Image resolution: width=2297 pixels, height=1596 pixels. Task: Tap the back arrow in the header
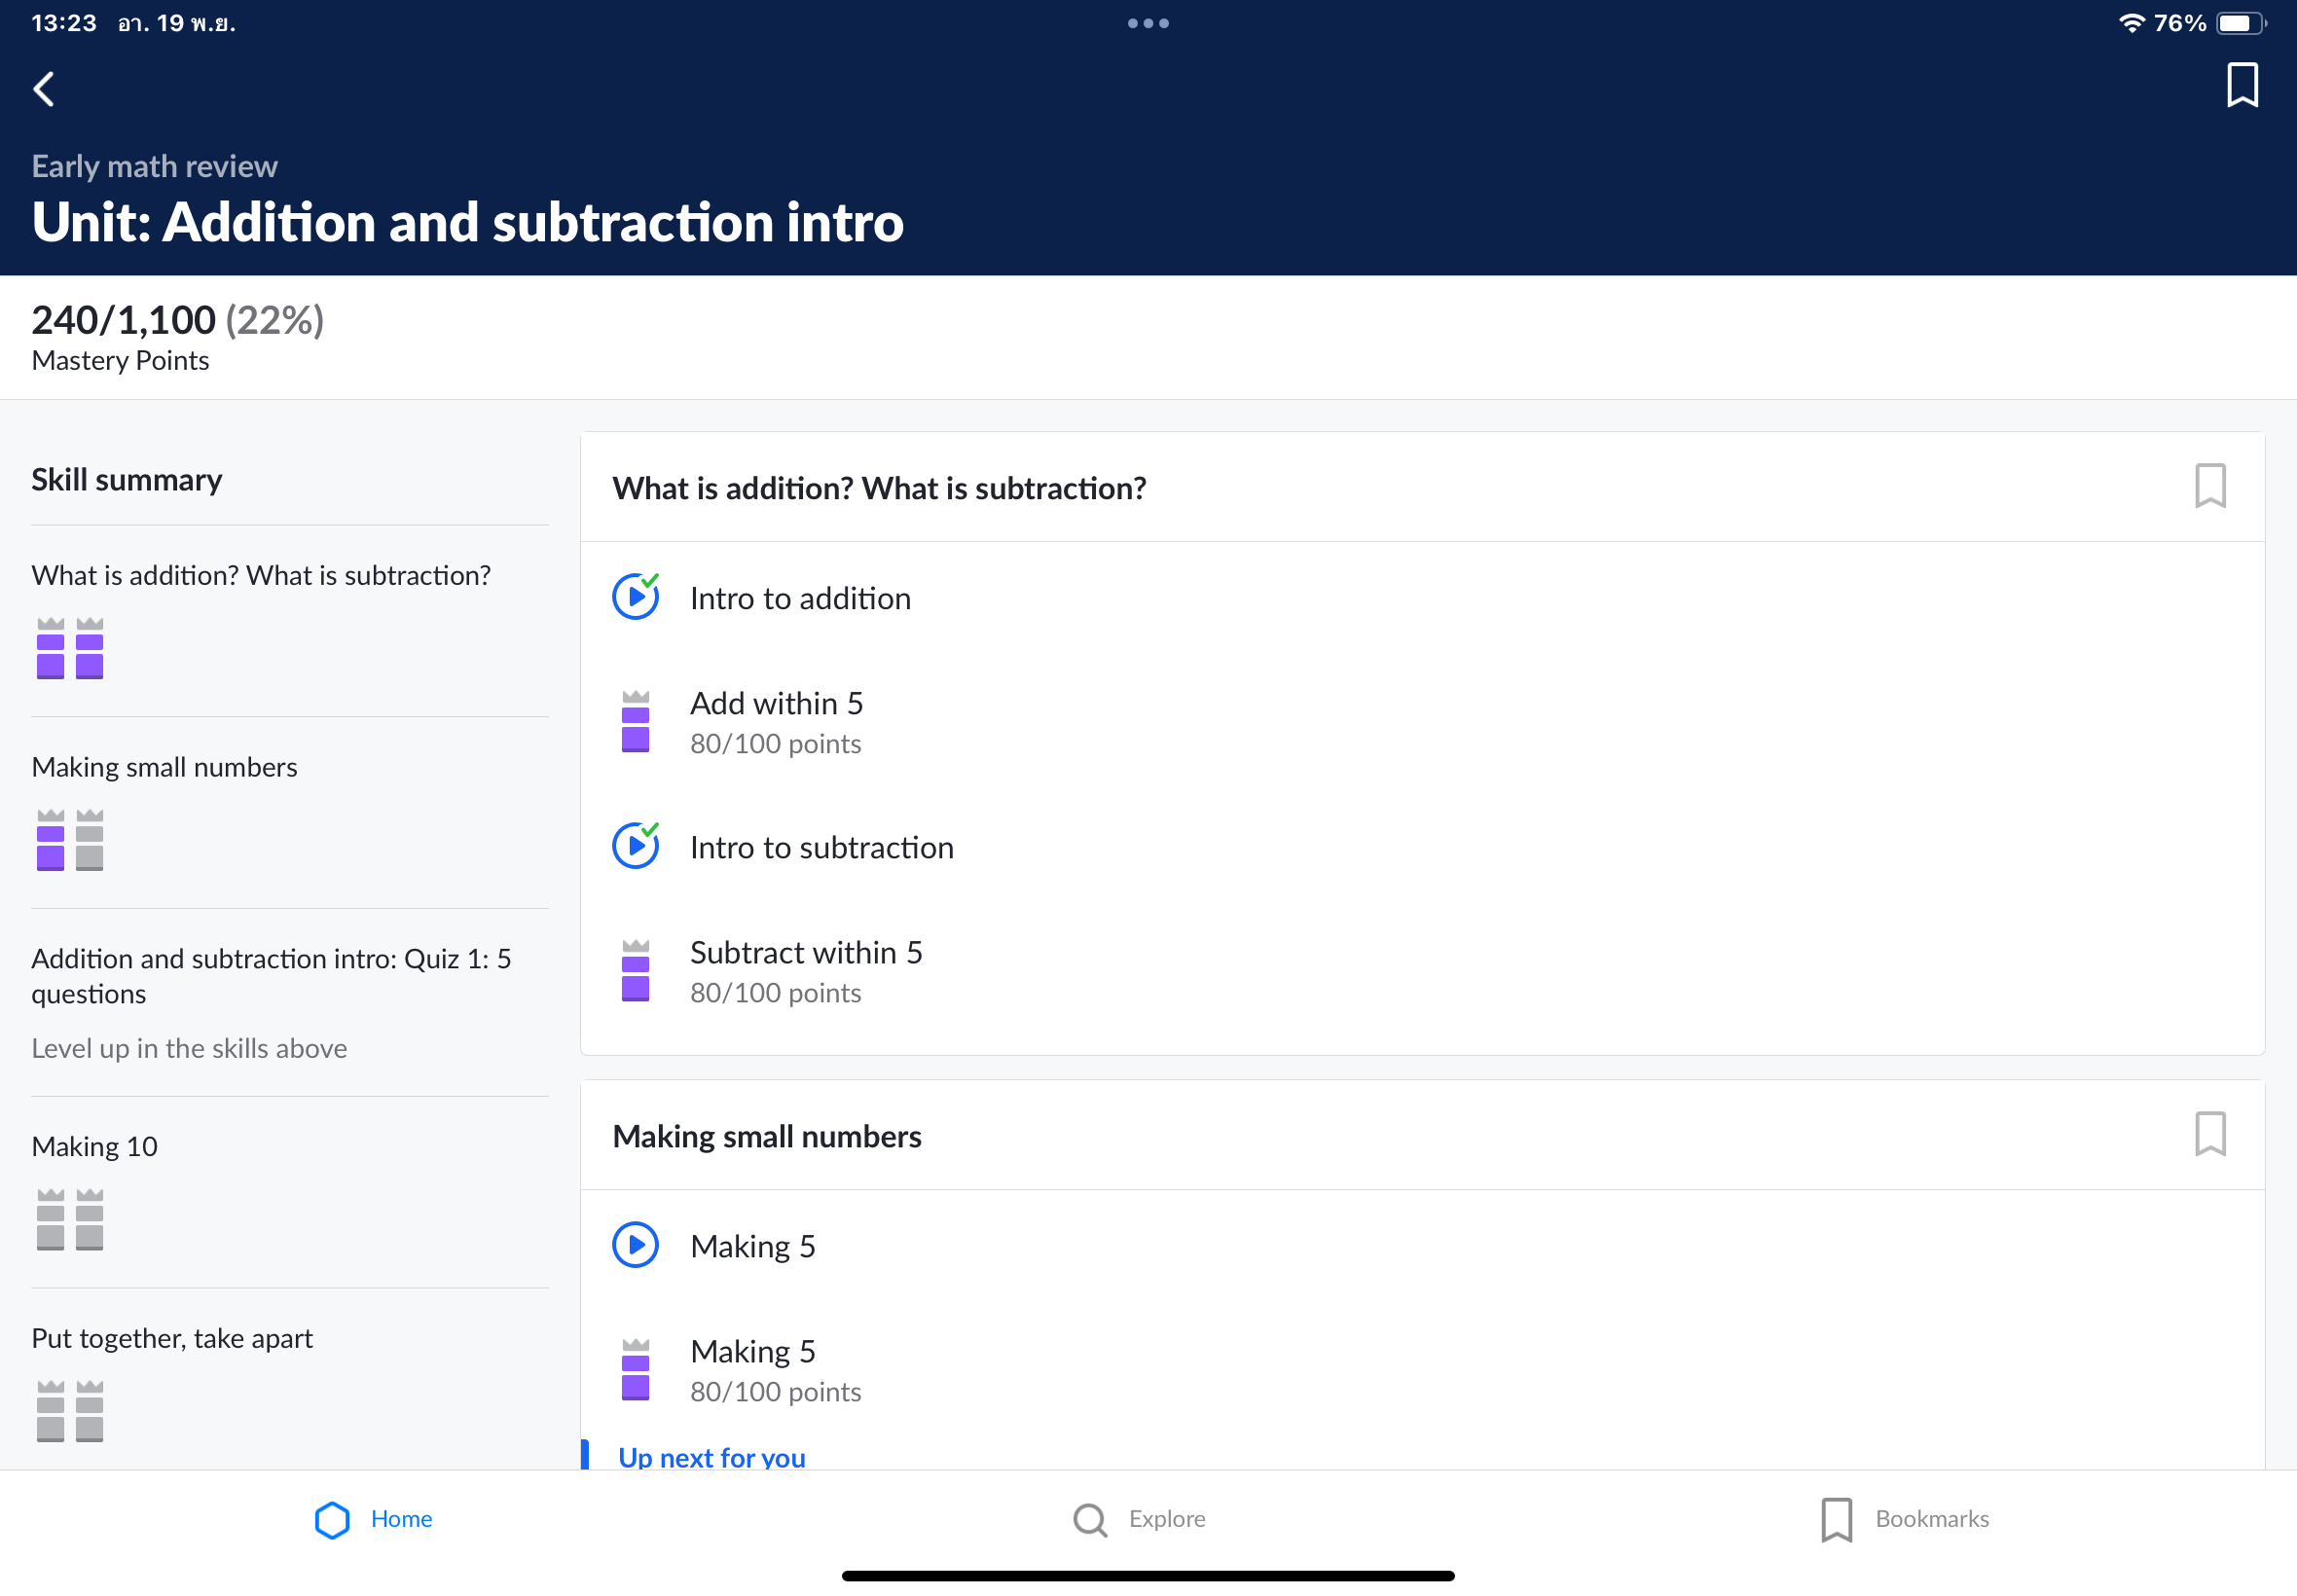44,89
